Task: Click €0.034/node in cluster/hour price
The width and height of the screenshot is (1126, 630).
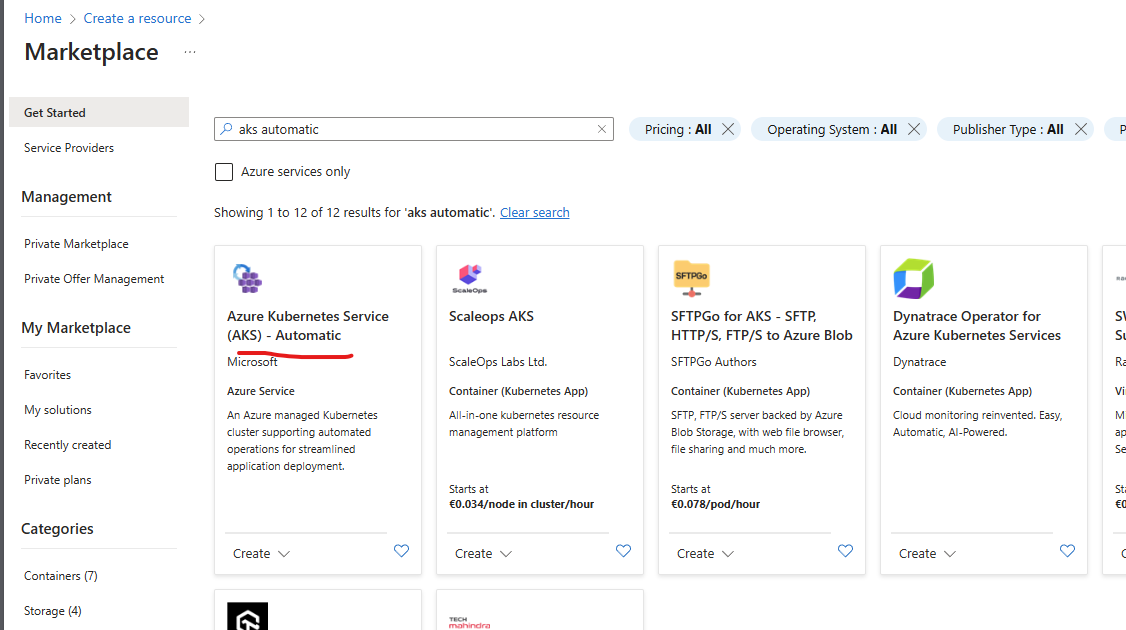Action: (x=521, y=504)
